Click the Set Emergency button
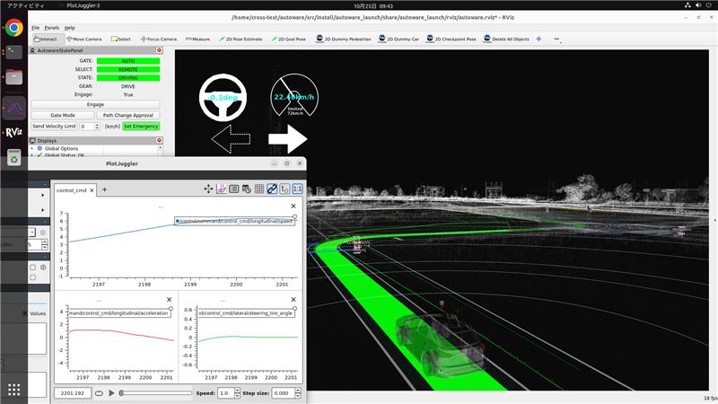718x404 pixels. point(141,126)
